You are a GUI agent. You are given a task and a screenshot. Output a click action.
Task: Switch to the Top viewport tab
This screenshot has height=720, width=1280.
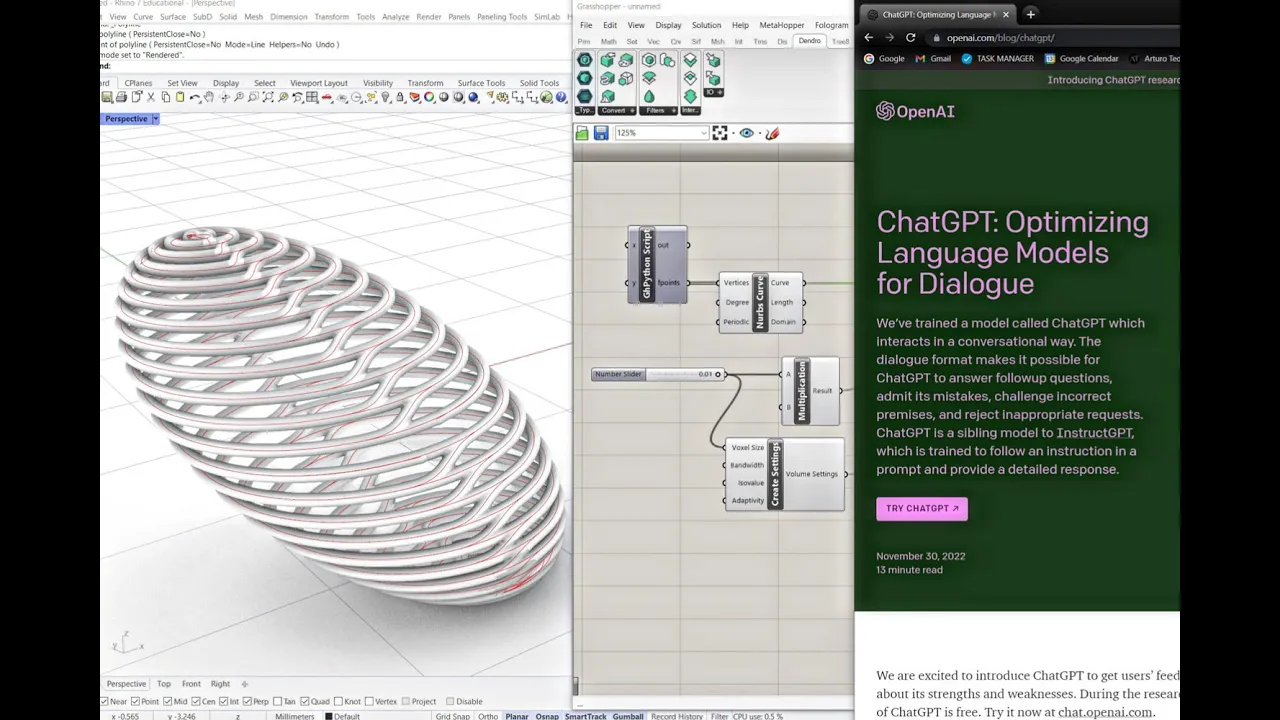(163, 684)
